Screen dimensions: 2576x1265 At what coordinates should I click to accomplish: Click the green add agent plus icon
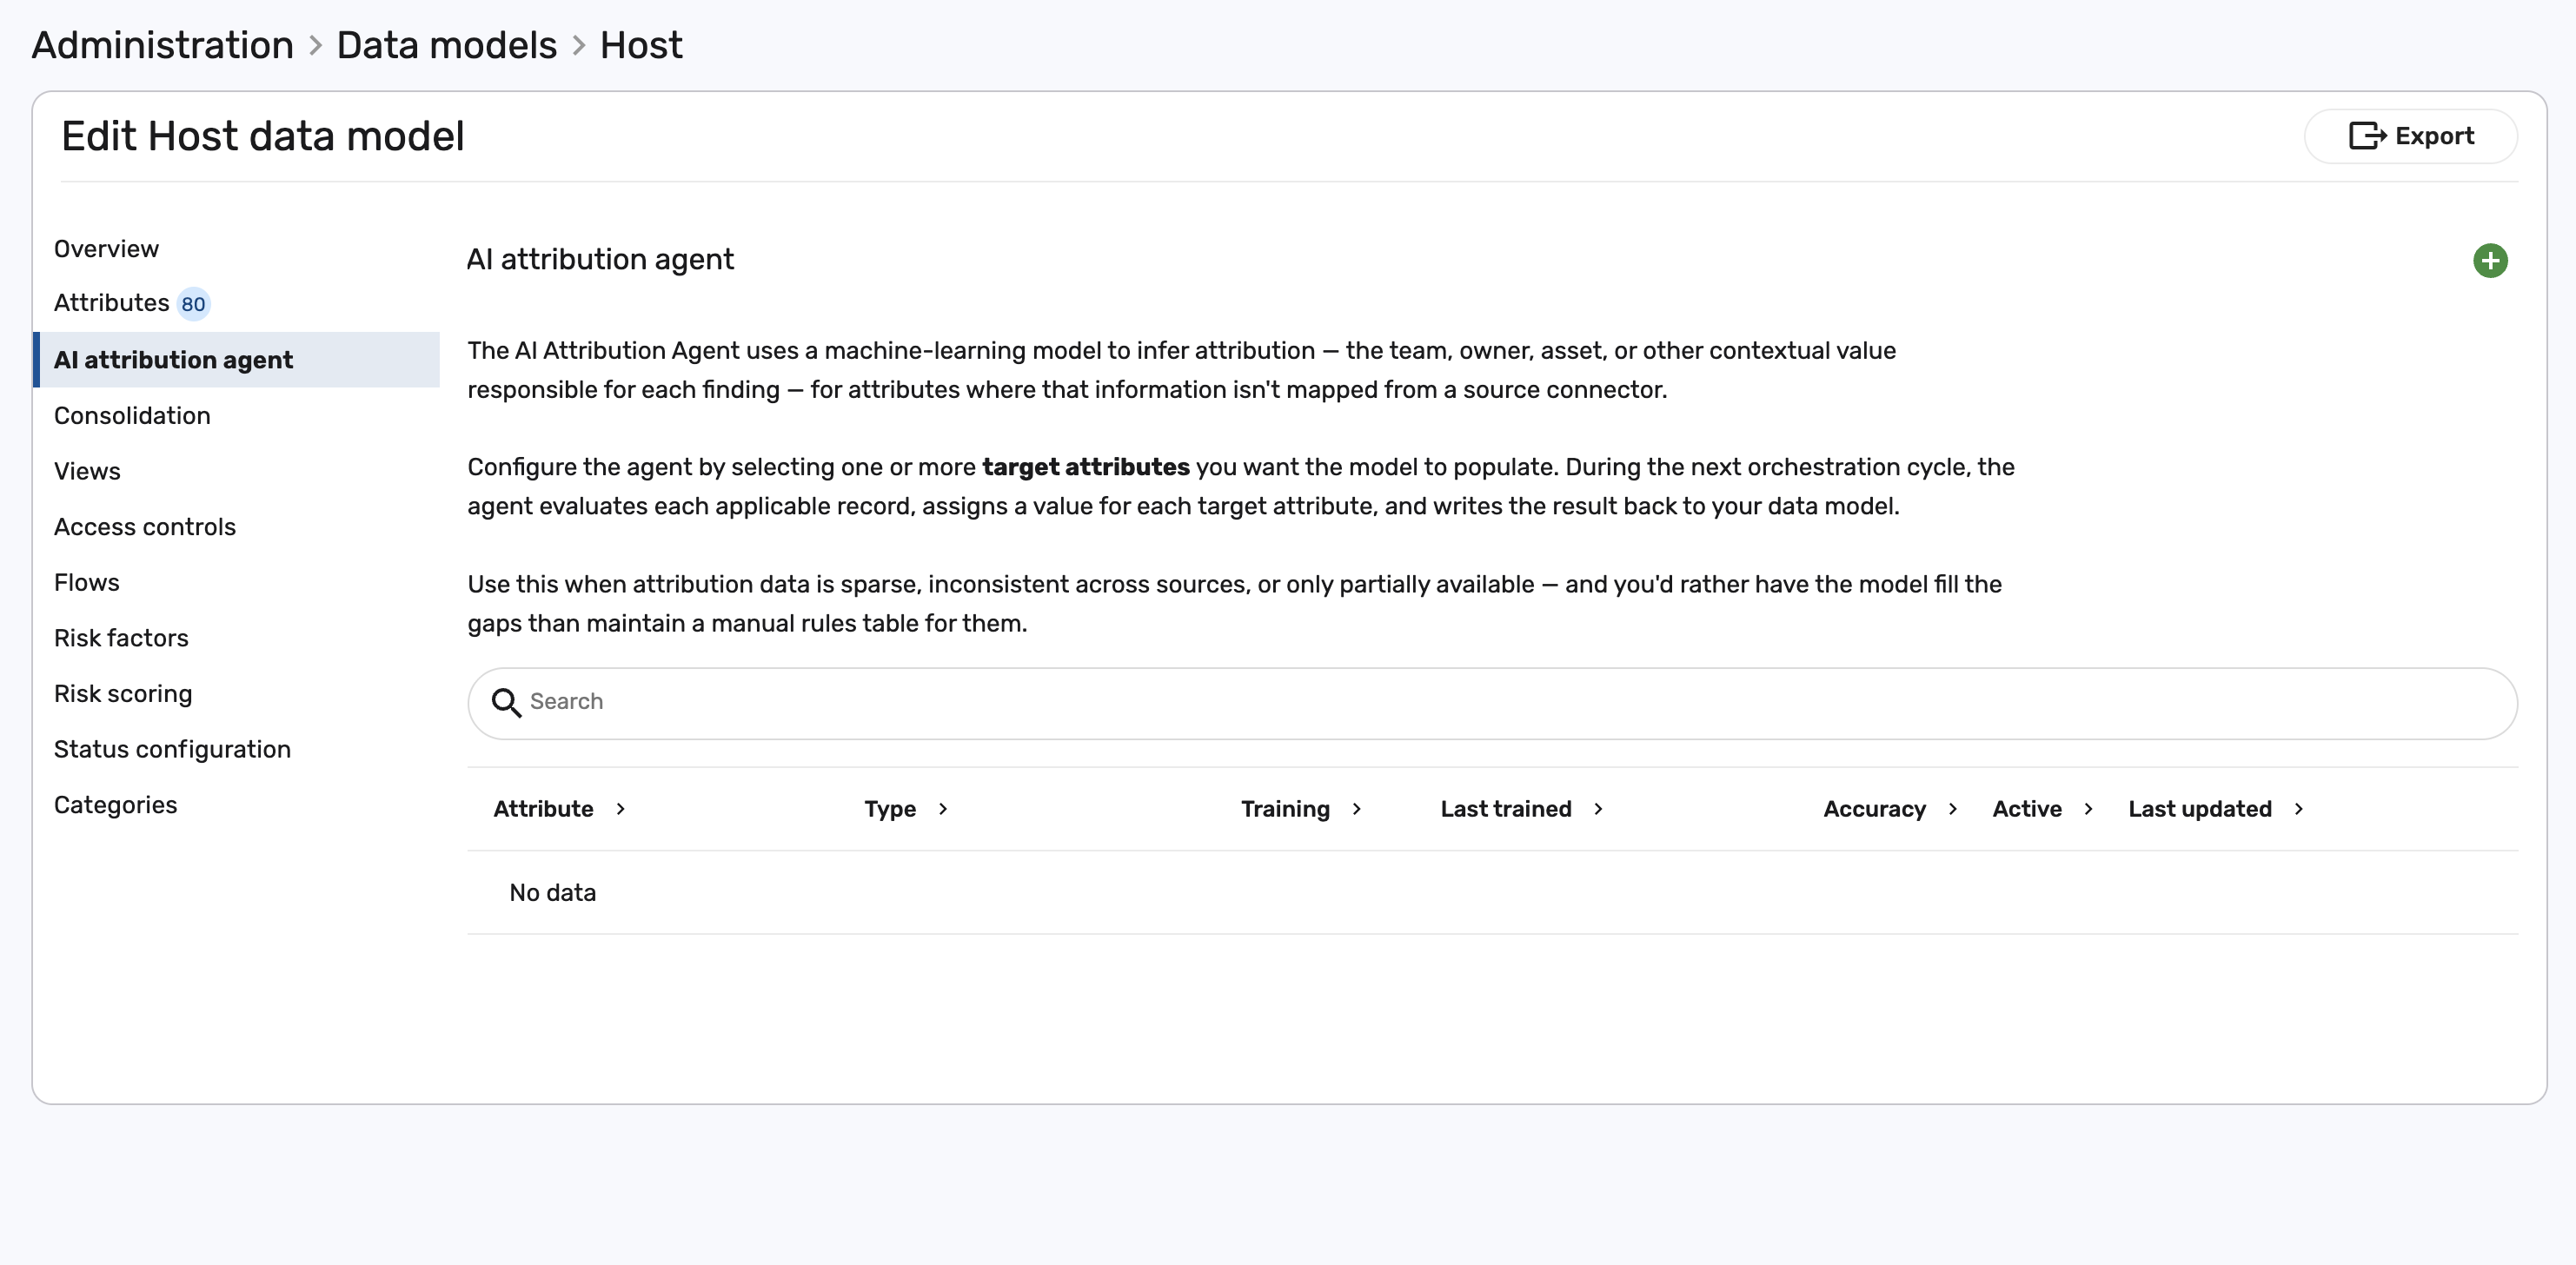(x=2490, y=261)
